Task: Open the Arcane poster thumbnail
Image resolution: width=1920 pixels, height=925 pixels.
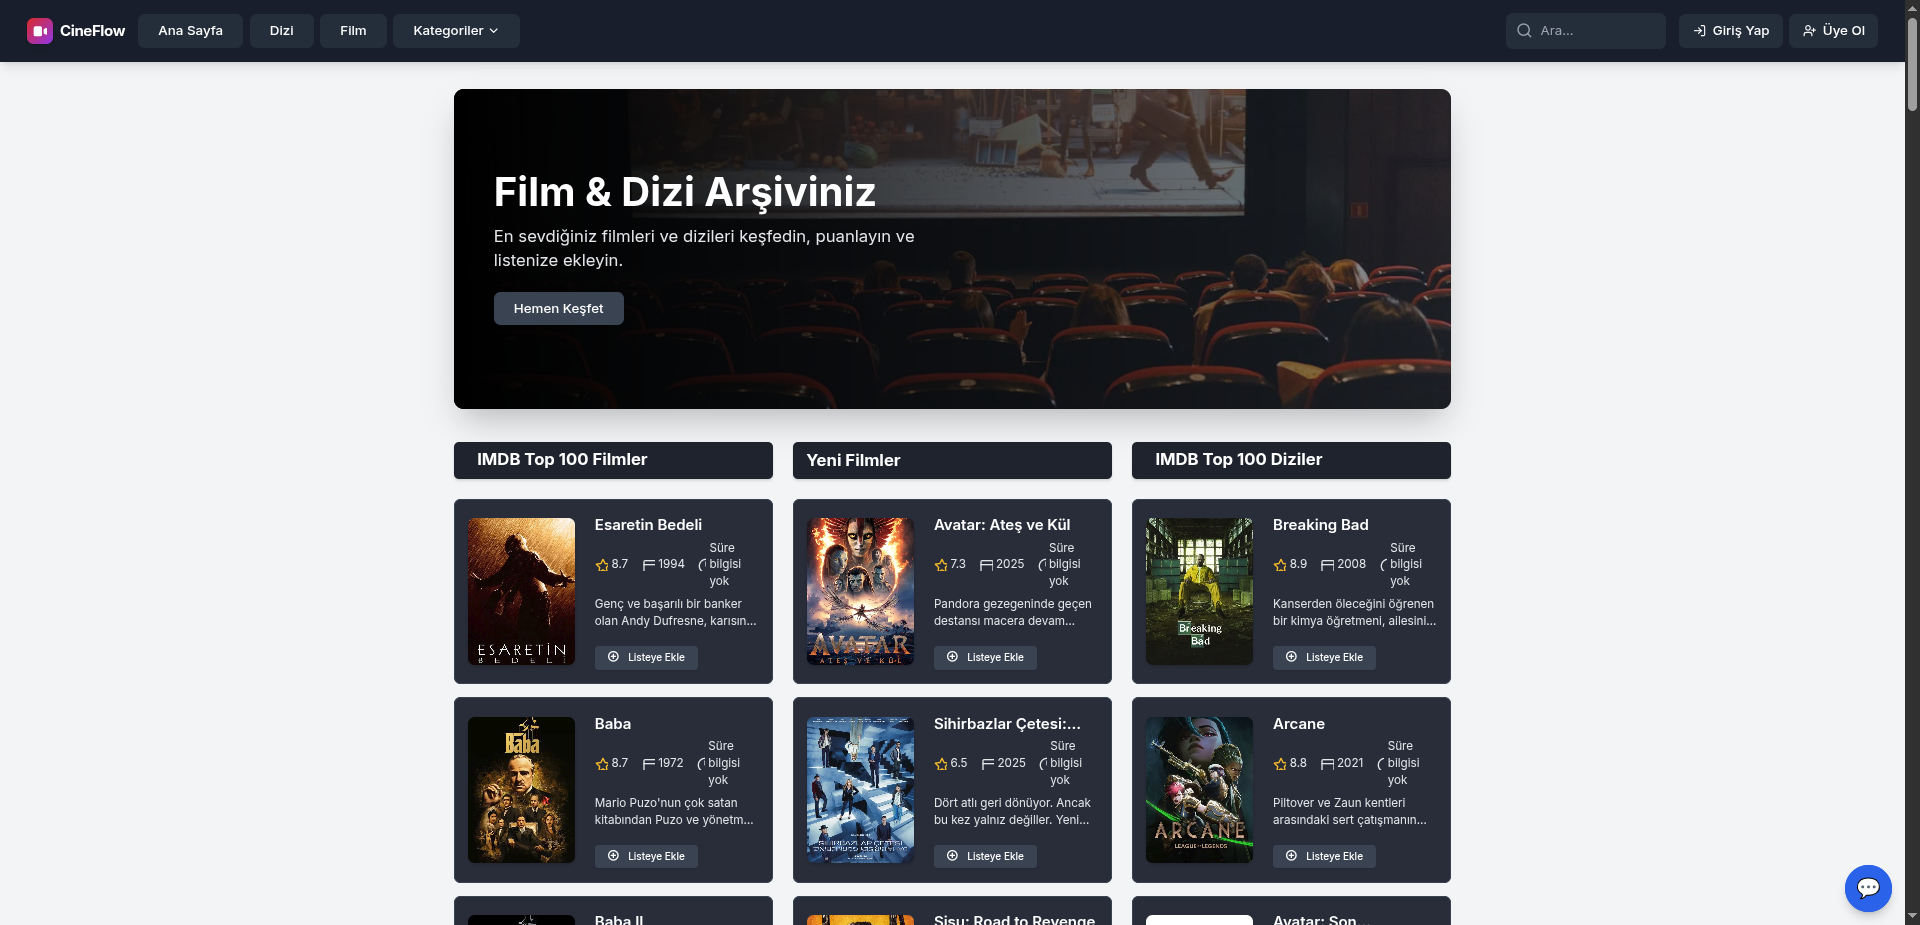Action: [1199, 790]
